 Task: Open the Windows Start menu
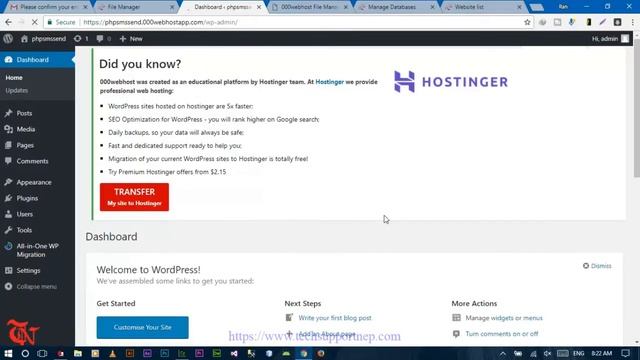(x=8, y=353)
